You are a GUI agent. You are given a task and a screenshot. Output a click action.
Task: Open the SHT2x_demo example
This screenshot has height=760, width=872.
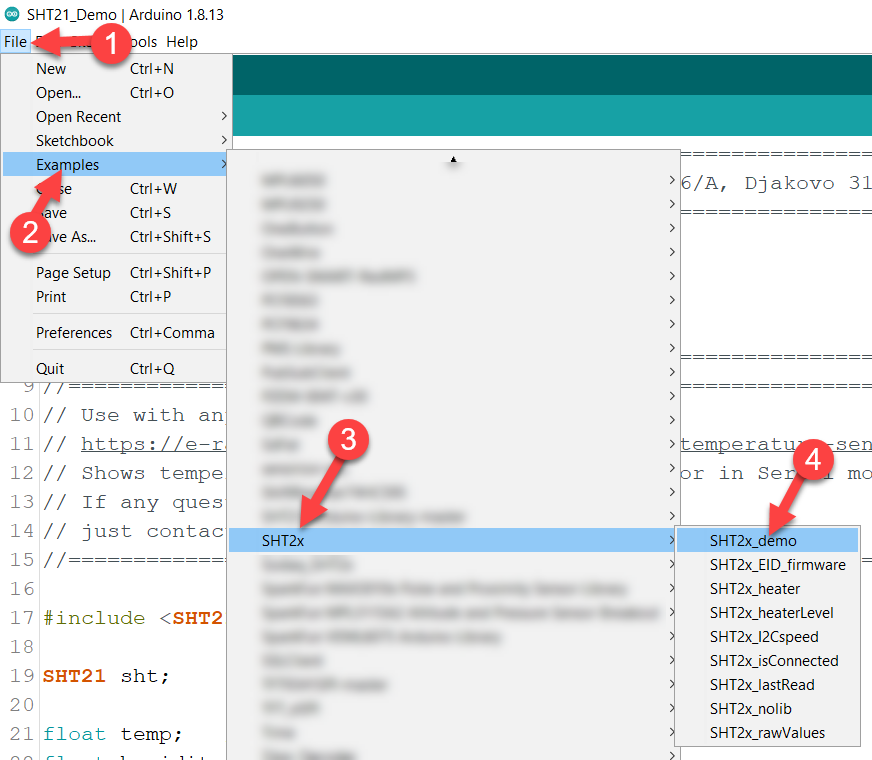click(767, 540)
